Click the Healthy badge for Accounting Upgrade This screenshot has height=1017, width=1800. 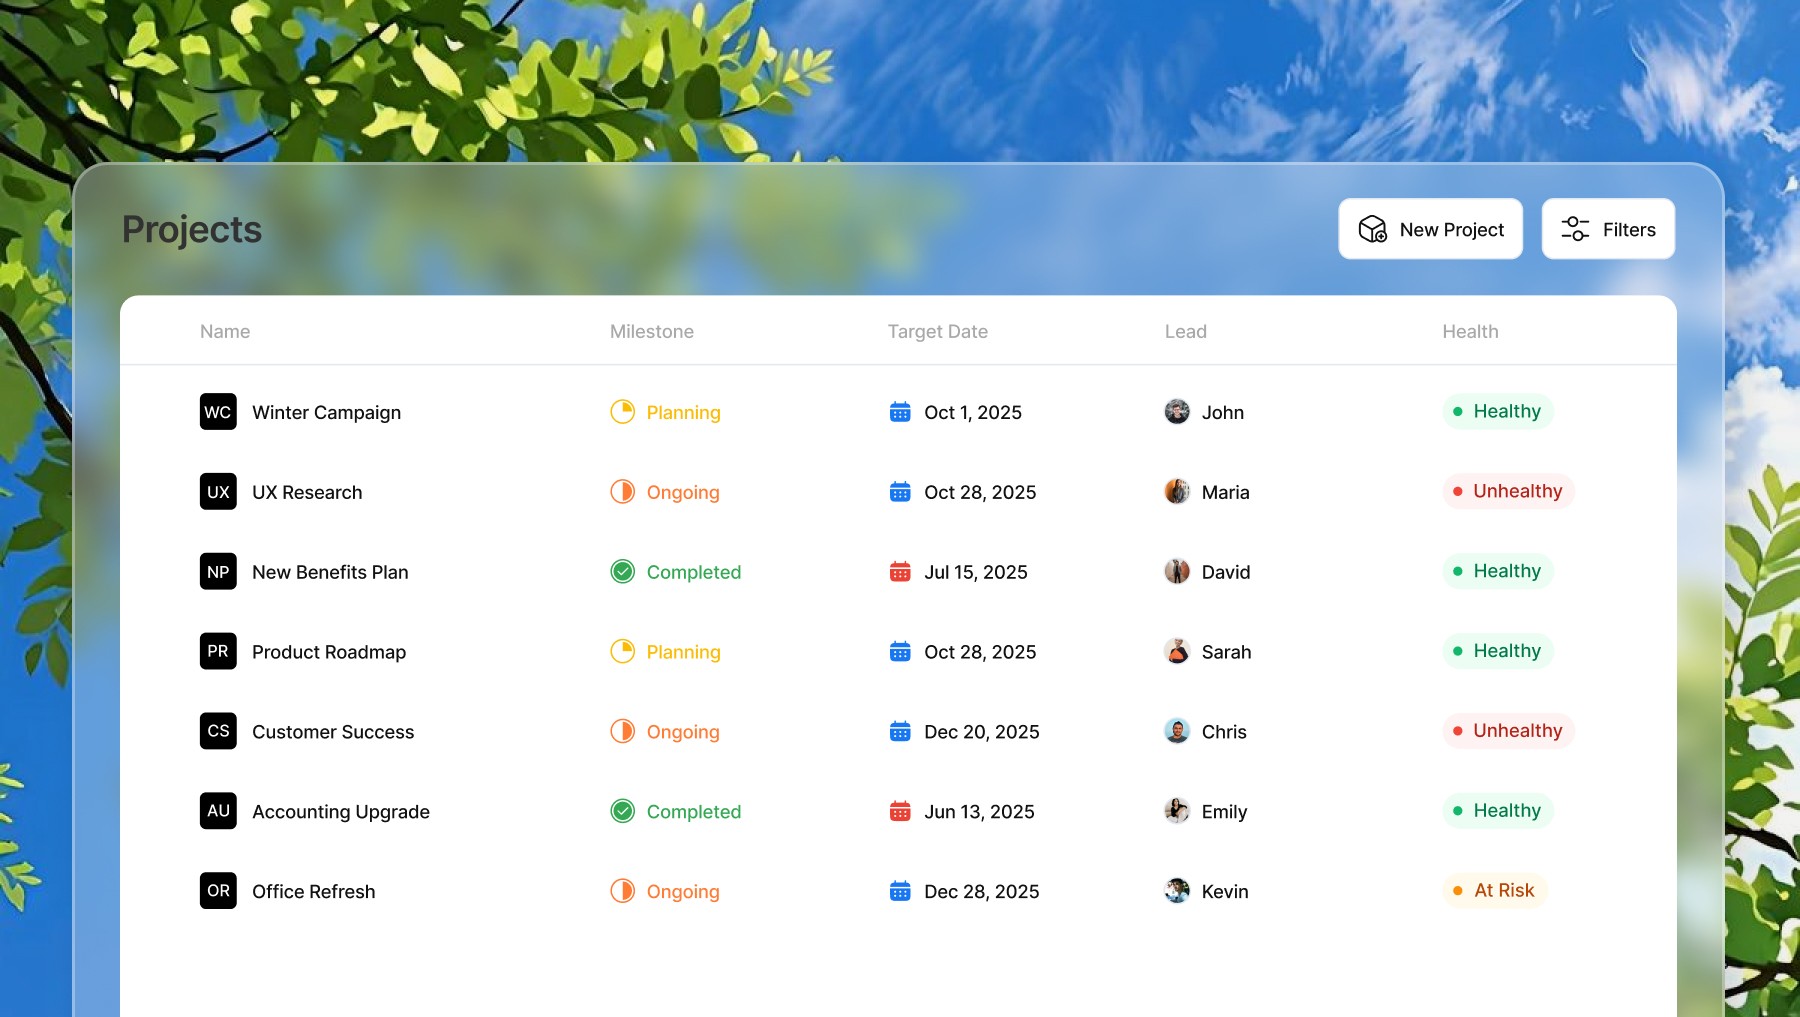pos(1497,810)
